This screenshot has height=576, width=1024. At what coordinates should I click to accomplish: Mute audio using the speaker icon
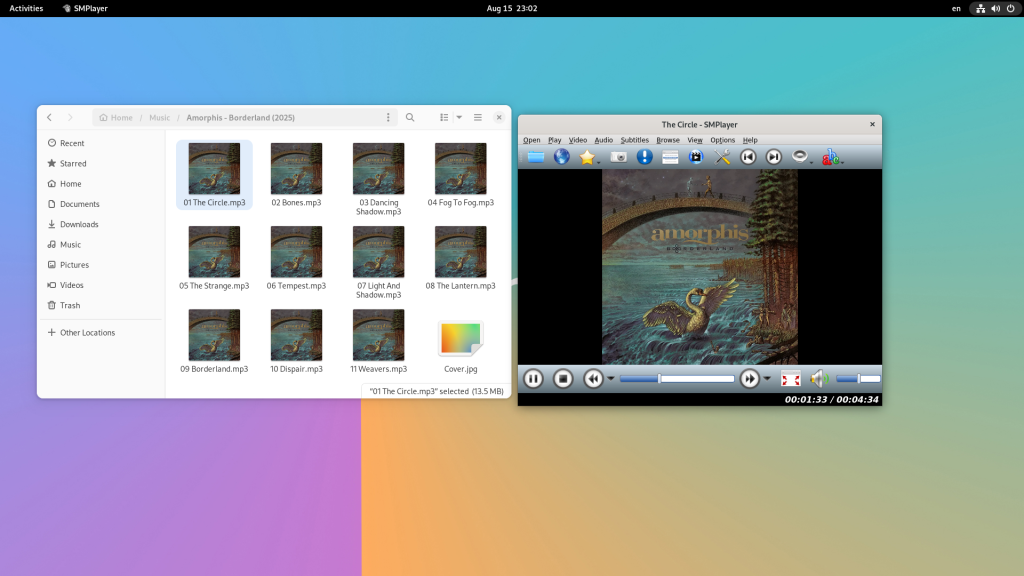(x=819, y=379)
